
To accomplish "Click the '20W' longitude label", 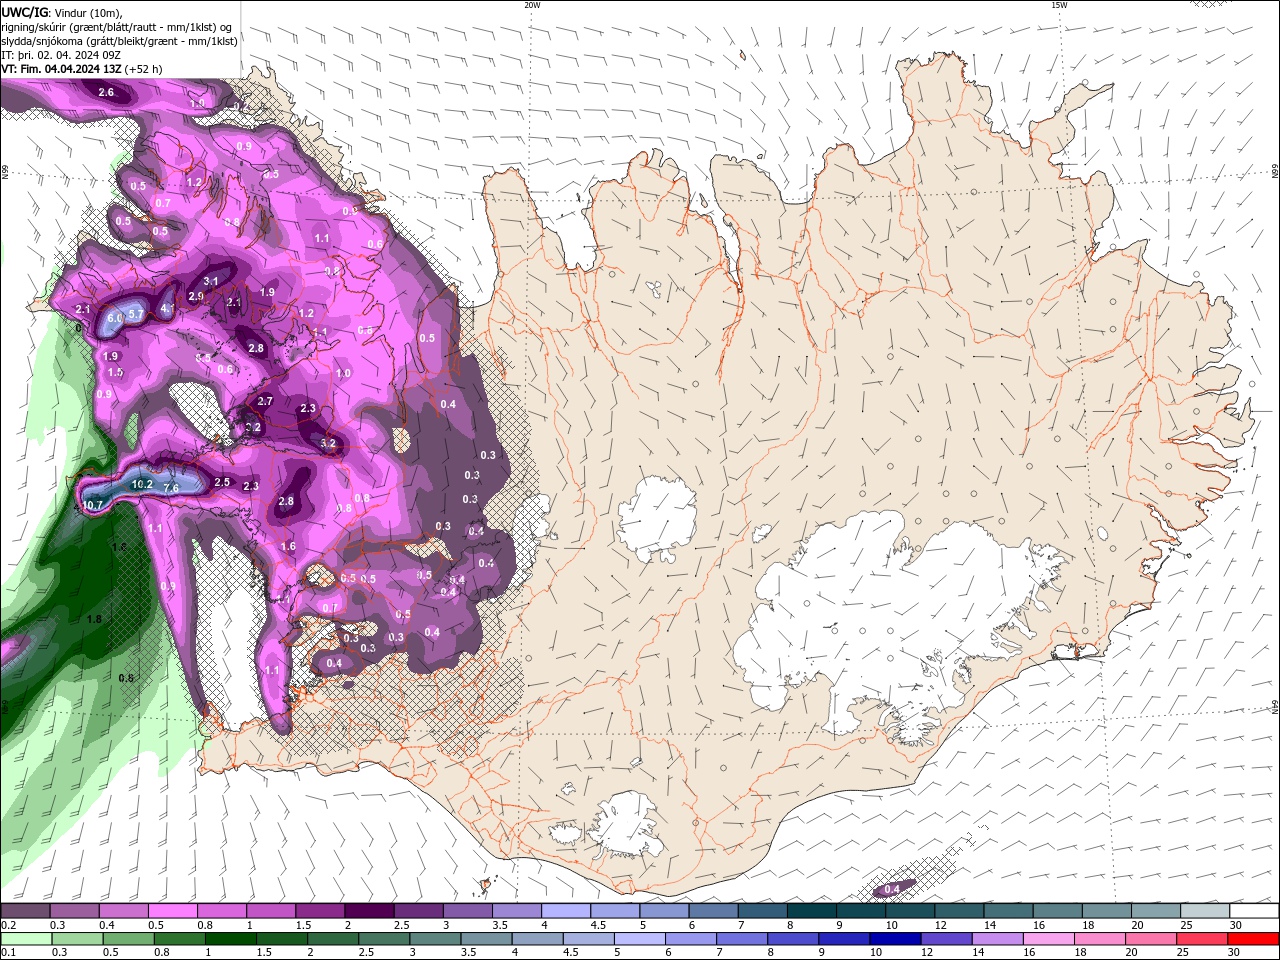I will coord(532,5).
